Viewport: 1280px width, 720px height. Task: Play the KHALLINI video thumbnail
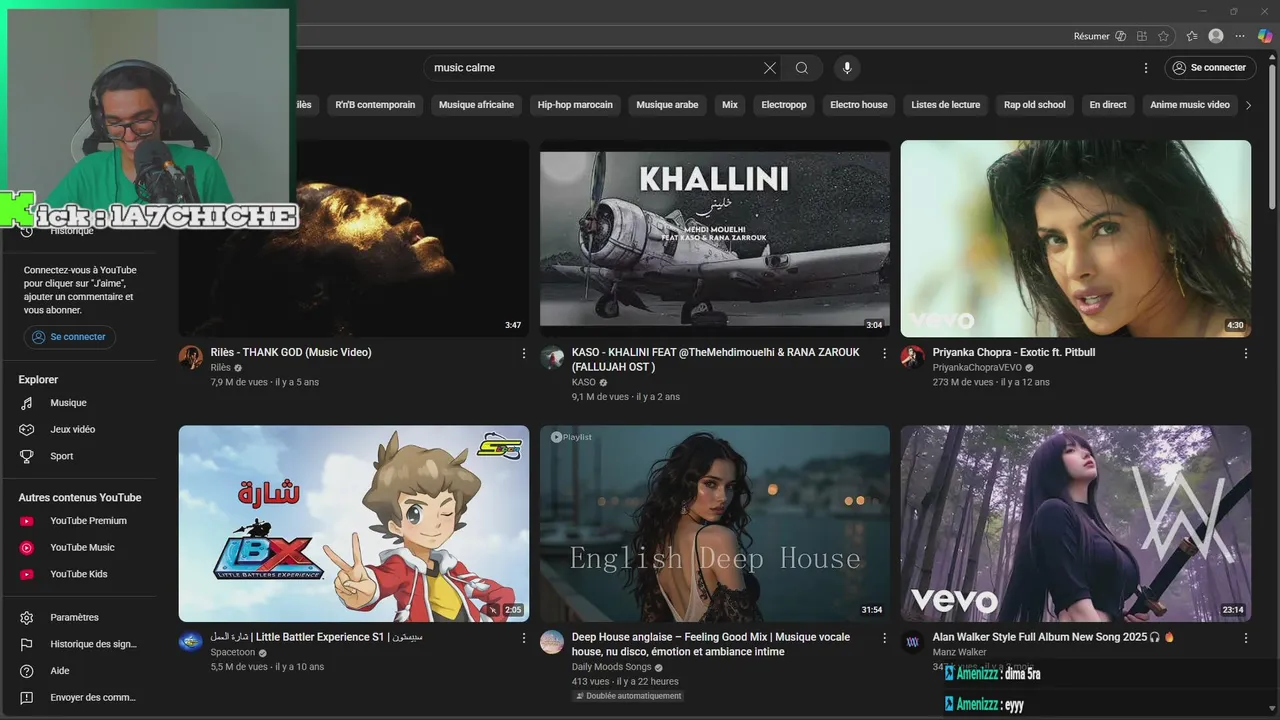[x=715, y=238]
